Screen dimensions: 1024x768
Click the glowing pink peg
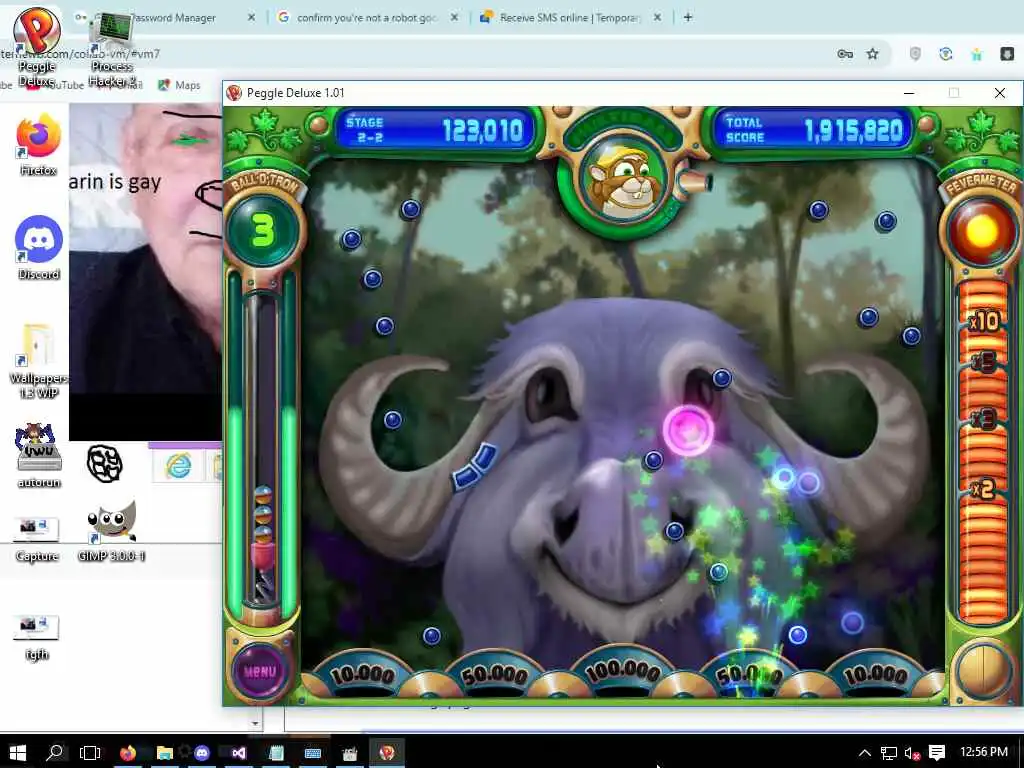[688, 430]
